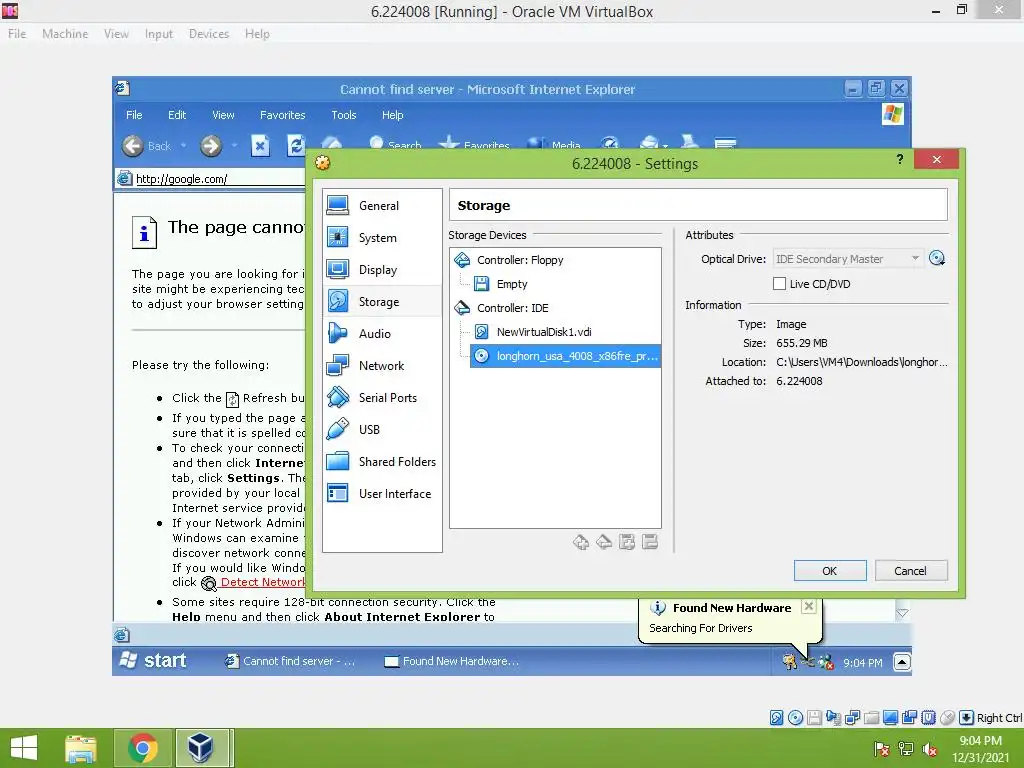Open the USB settings category

point(382,430)
